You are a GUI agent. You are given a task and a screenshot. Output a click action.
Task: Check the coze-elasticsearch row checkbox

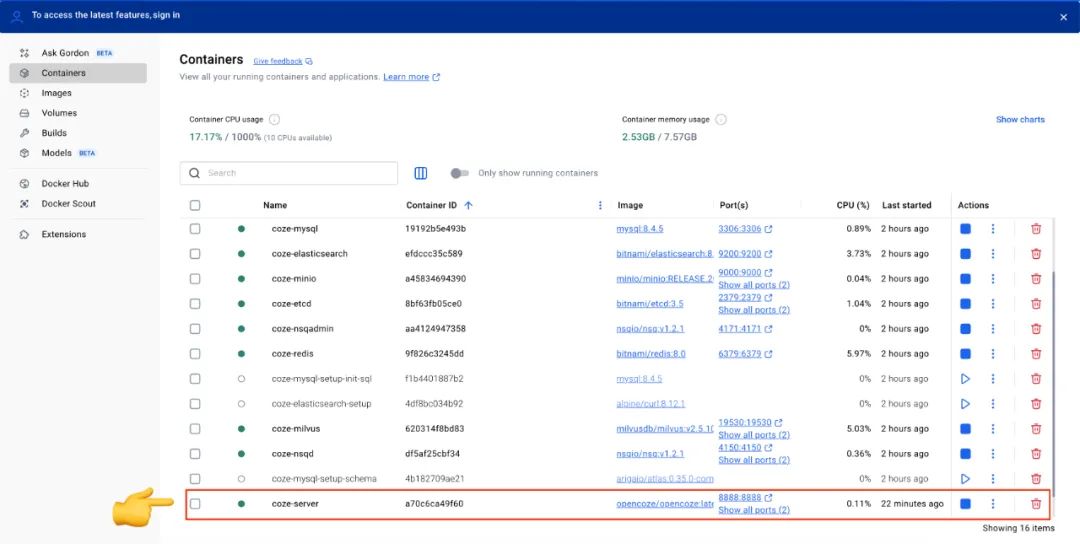(x=195, y=253)
